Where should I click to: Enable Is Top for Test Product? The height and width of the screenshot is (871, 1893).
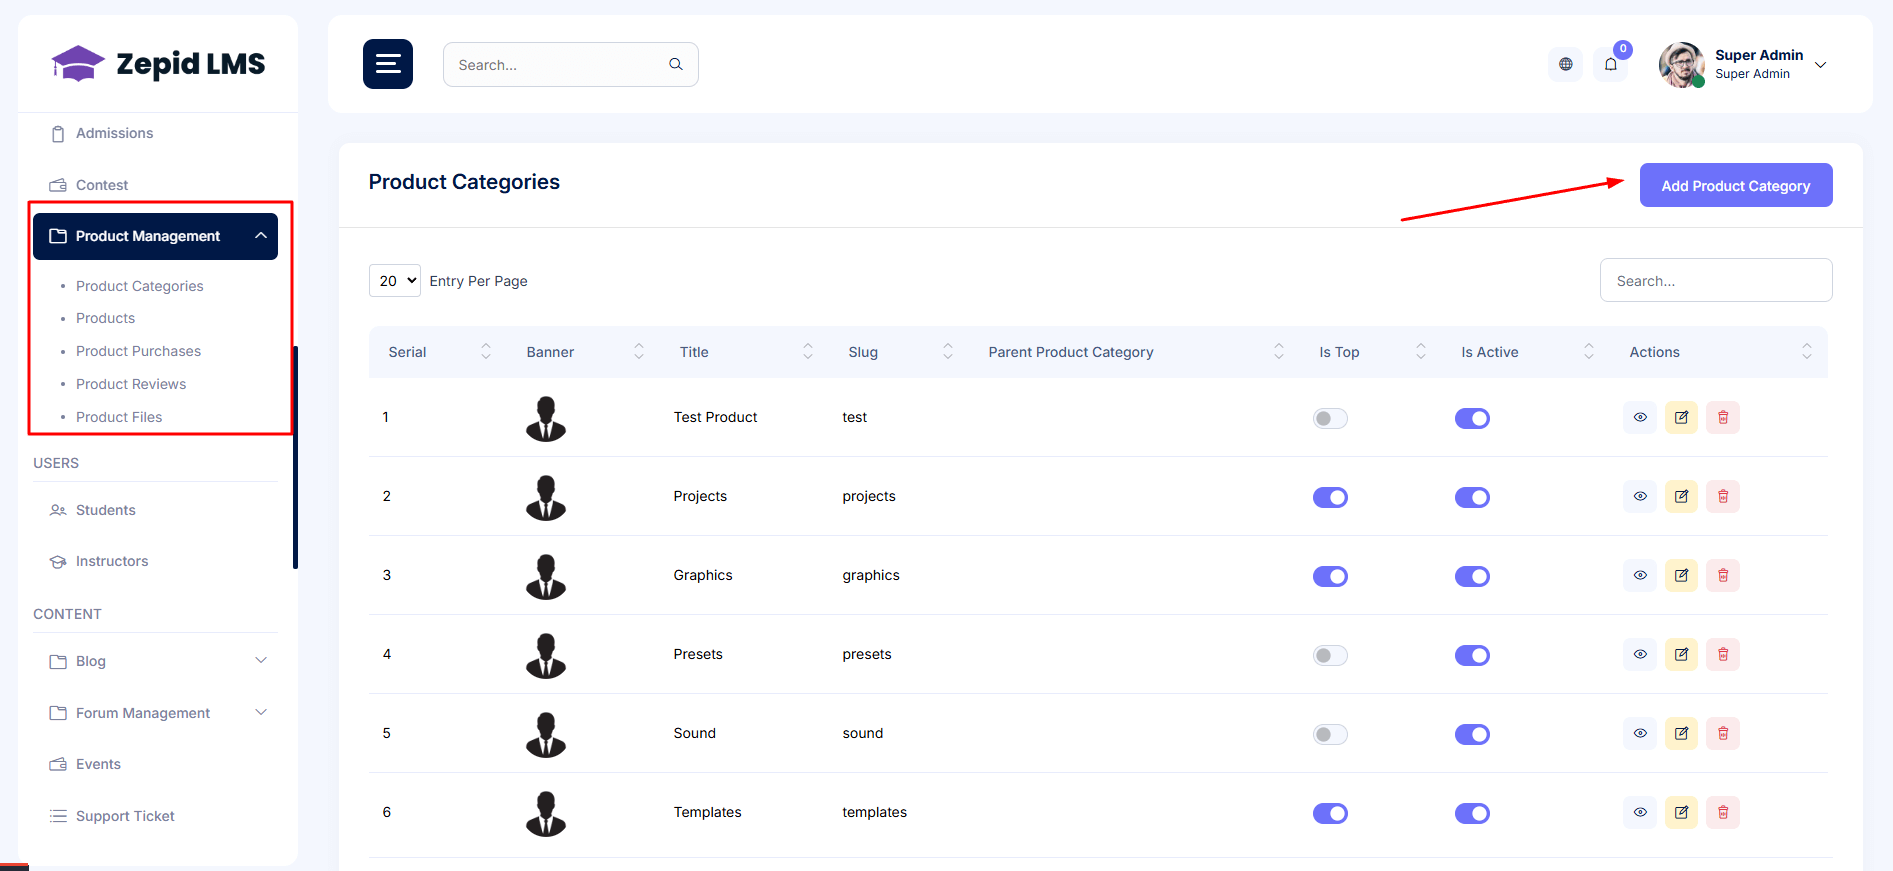point(1330,418)
